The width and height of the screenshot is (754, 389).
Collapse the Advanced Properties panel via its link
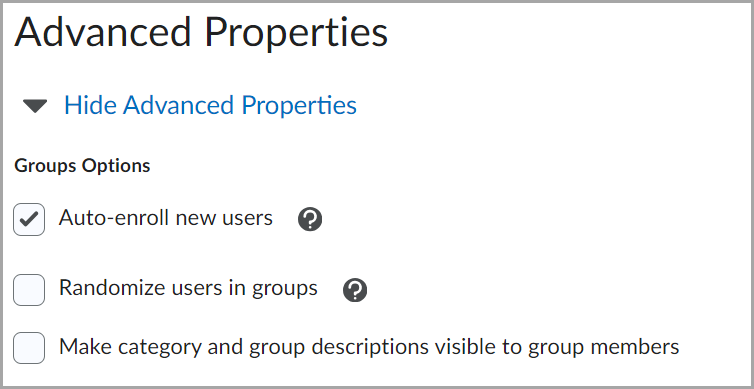pos(210,105)
